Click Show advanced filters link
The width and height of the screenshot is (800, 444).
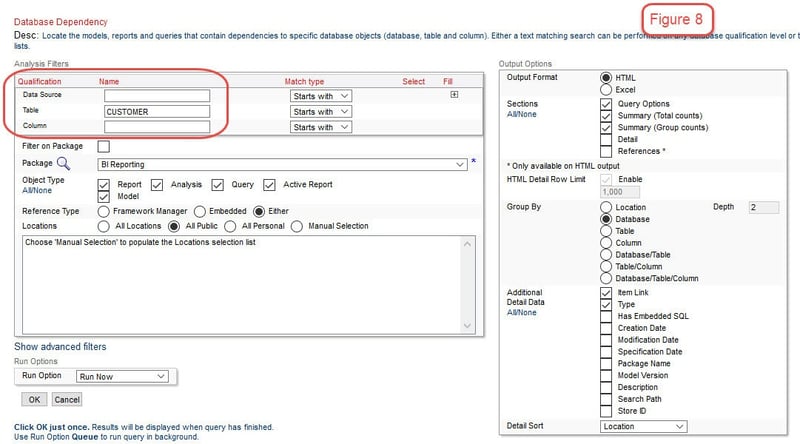coord(60,347)
